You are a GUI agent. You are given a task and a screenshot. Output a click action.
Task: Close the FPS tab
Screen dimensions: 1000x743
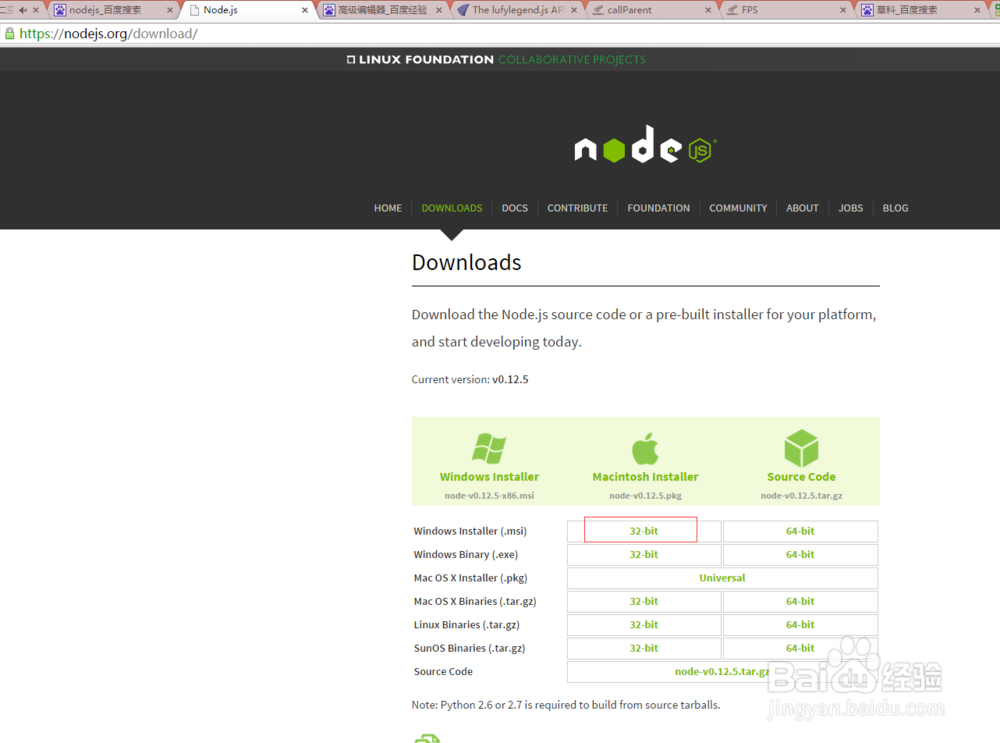point(843,10)
